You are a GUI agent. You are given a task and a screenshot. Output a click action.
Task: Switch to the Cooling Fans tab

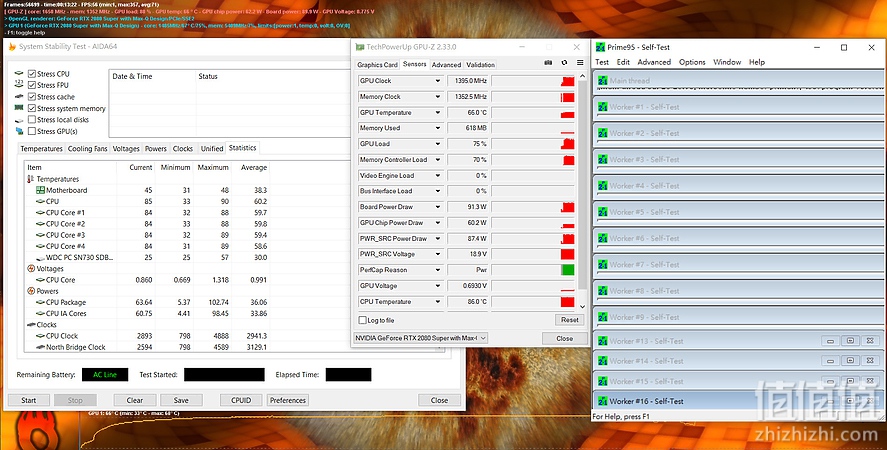click(x=87, y=149)
